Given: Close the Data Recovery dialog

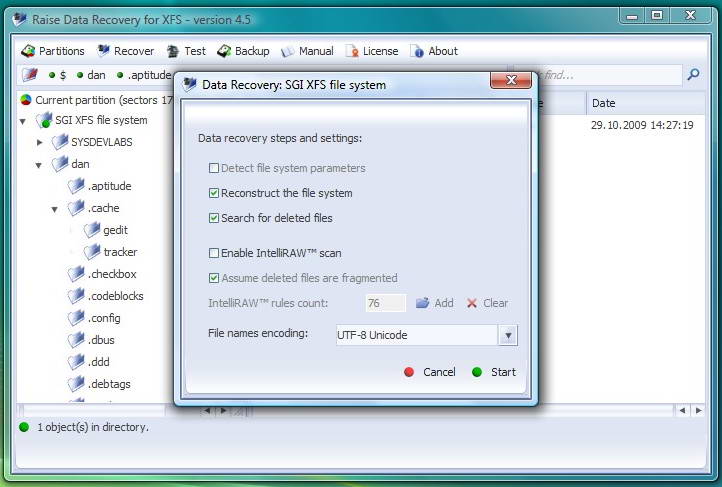Looking at the screenshot, I should coord(511,80).
